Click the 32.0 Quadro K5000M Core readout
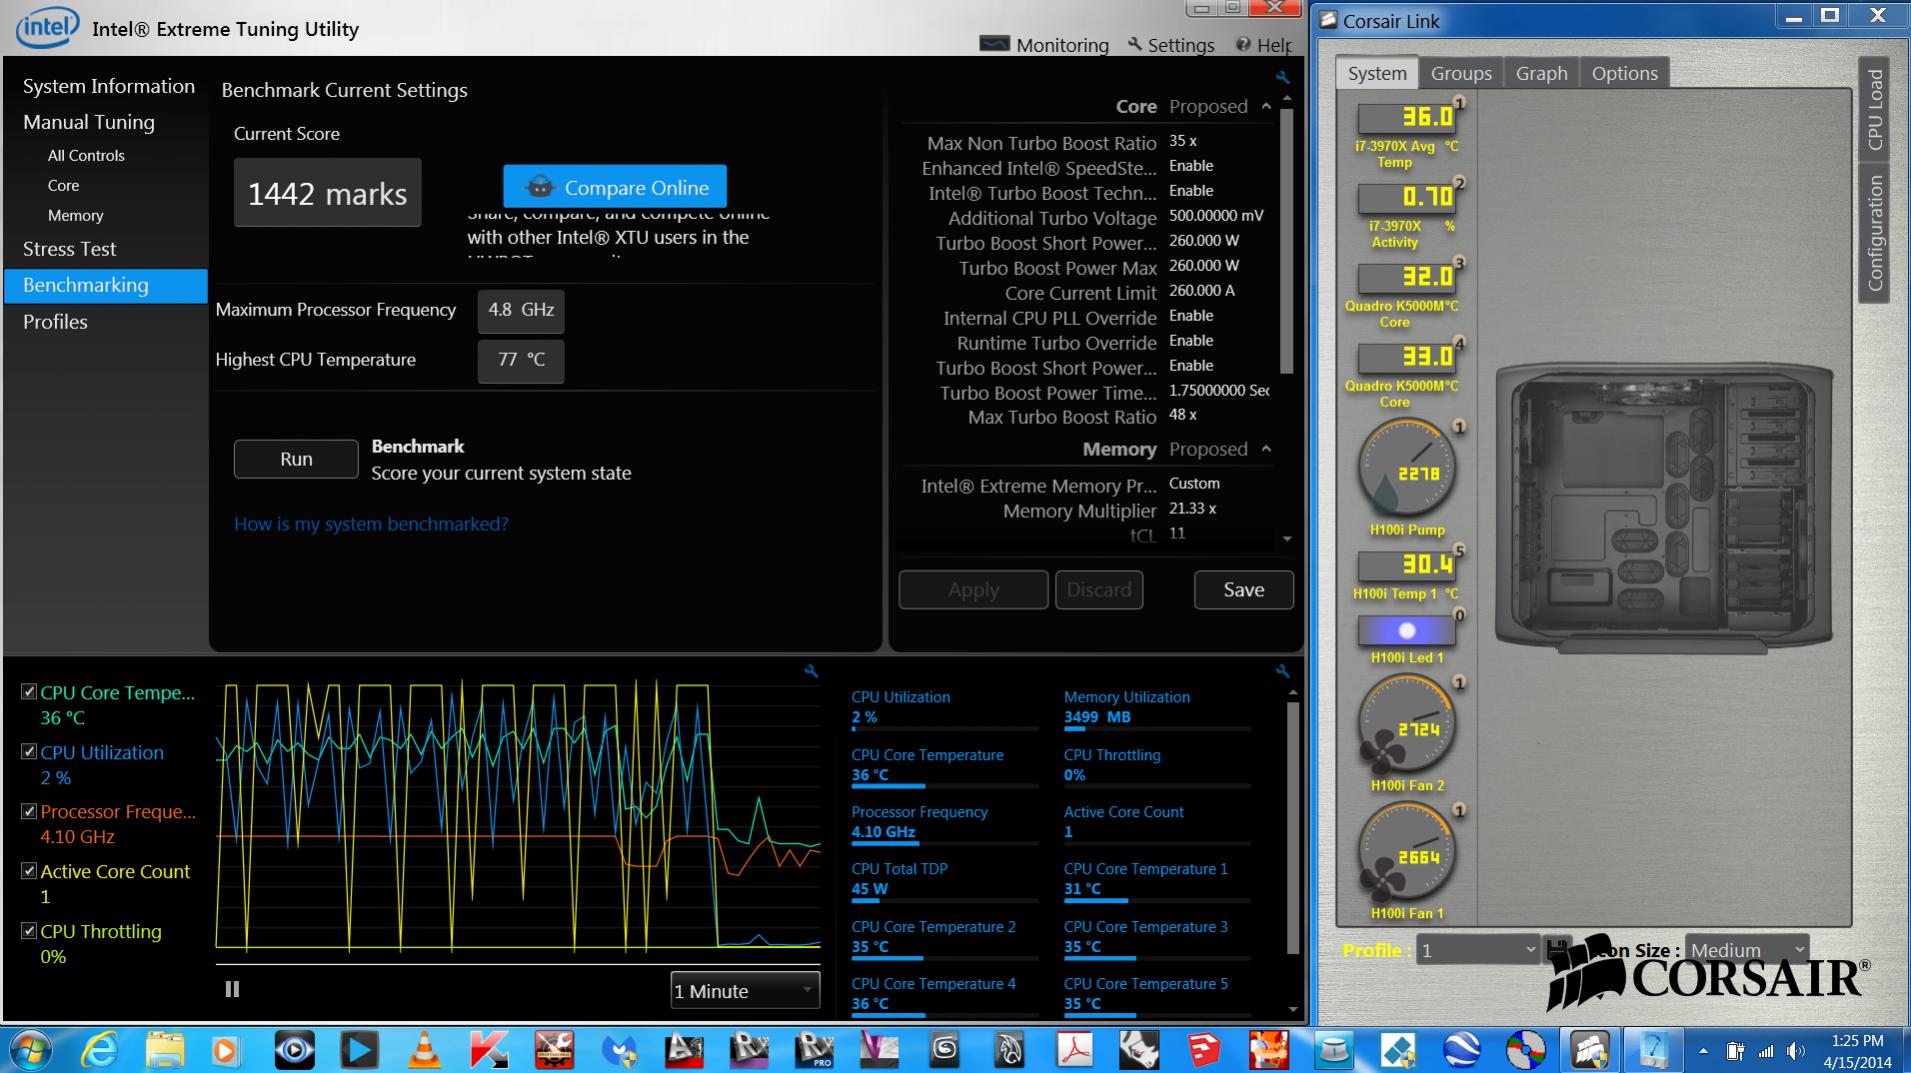 pyautogui.click(x=1406, y=278)
